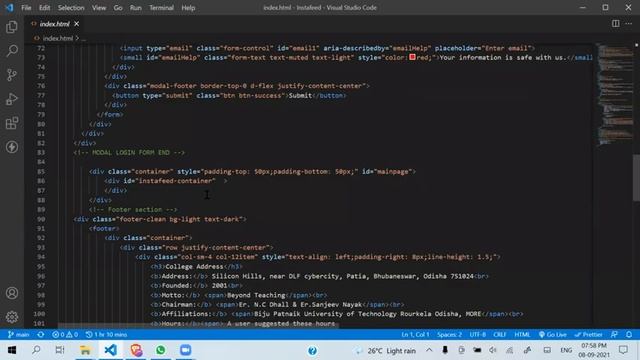640x360 pixels.
Task: Synchronize changes in status bar
Action: (x=41, y=335)
